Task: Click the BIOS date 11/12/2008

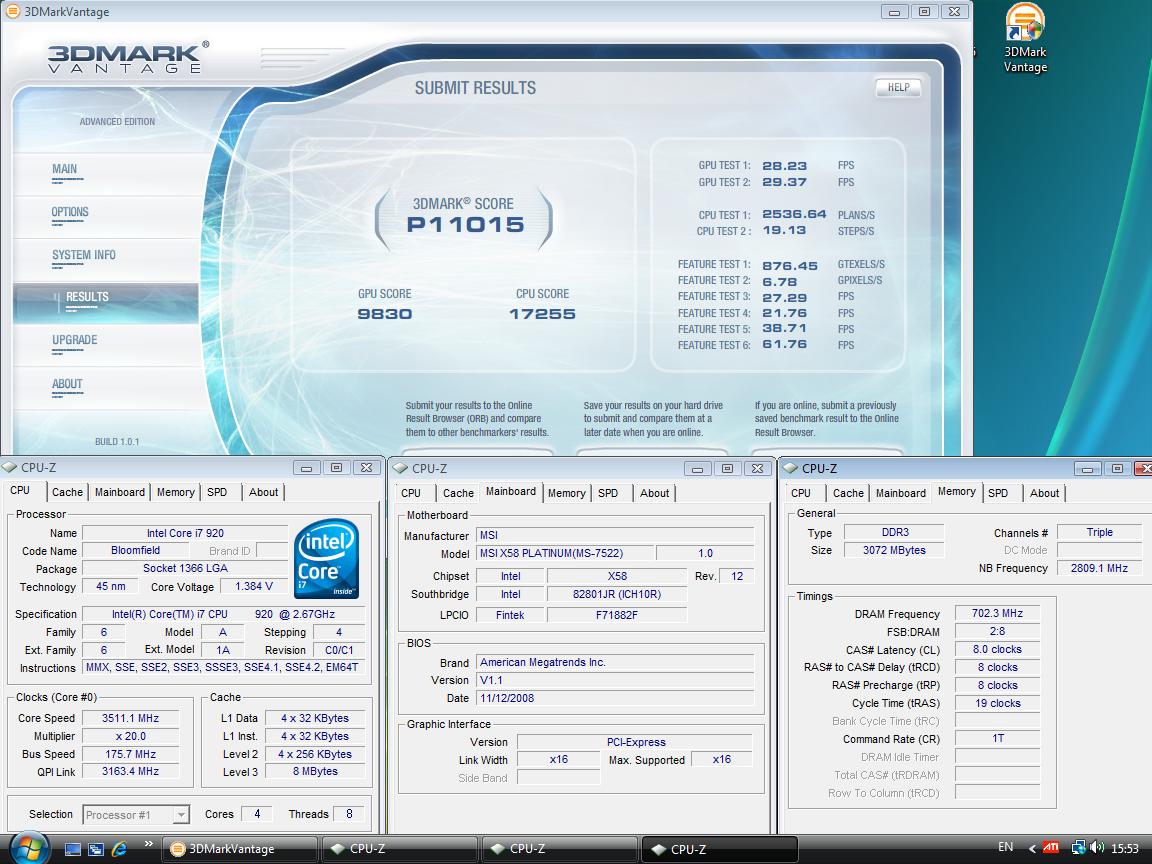Action: coord(615,699)
